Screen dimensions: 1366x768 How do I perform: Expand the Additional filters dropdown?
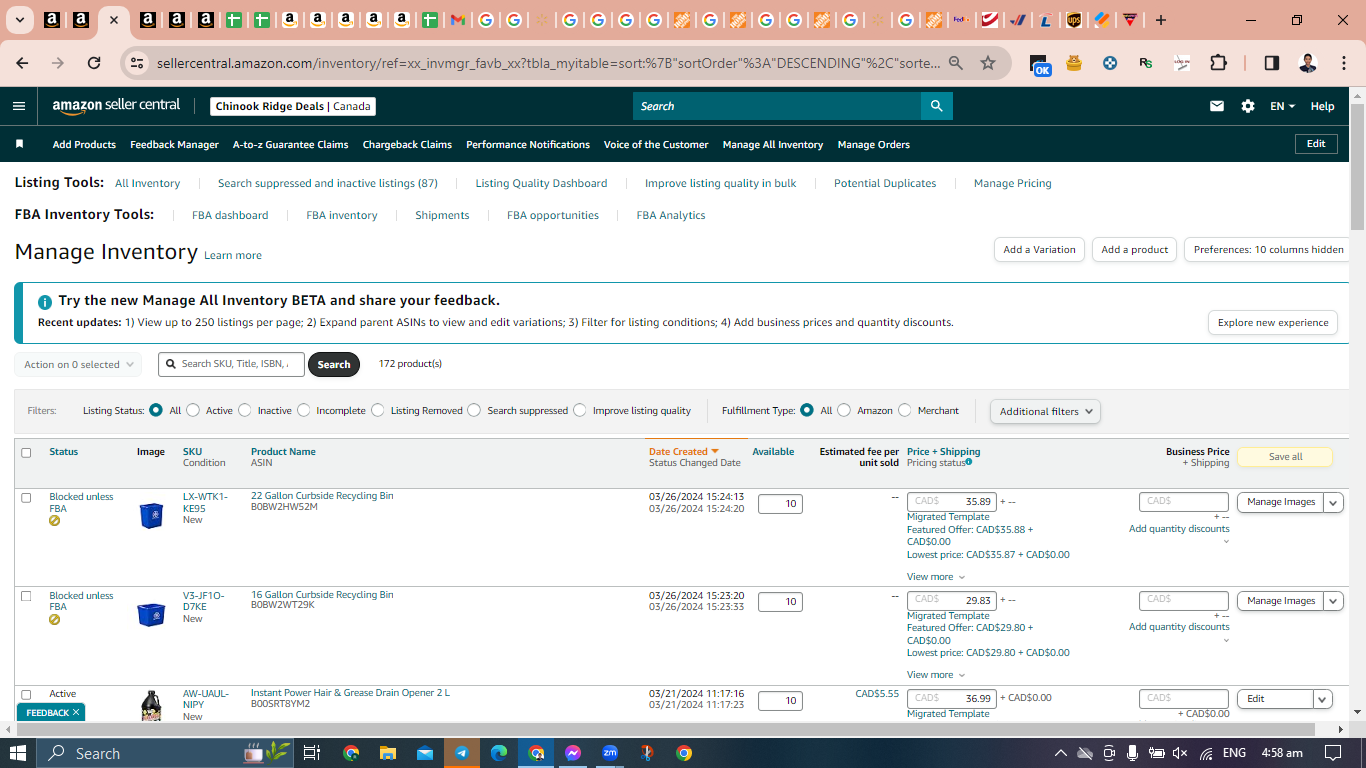[1045, 411]
